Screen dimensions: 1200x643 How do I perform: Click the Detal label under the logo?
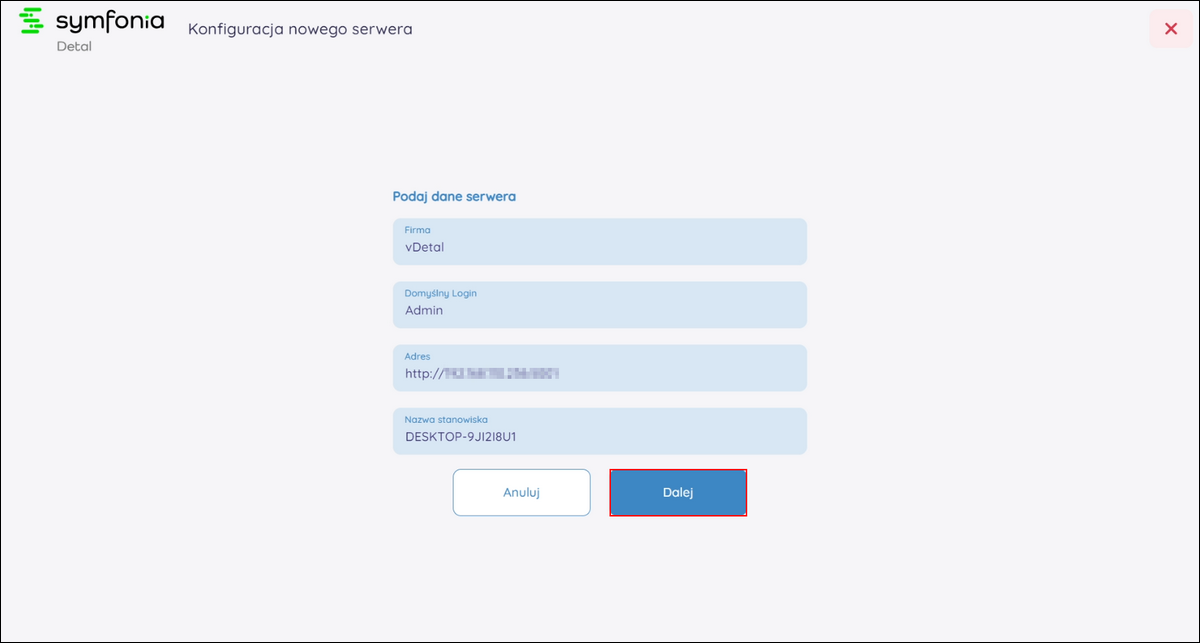coord(74,46)
